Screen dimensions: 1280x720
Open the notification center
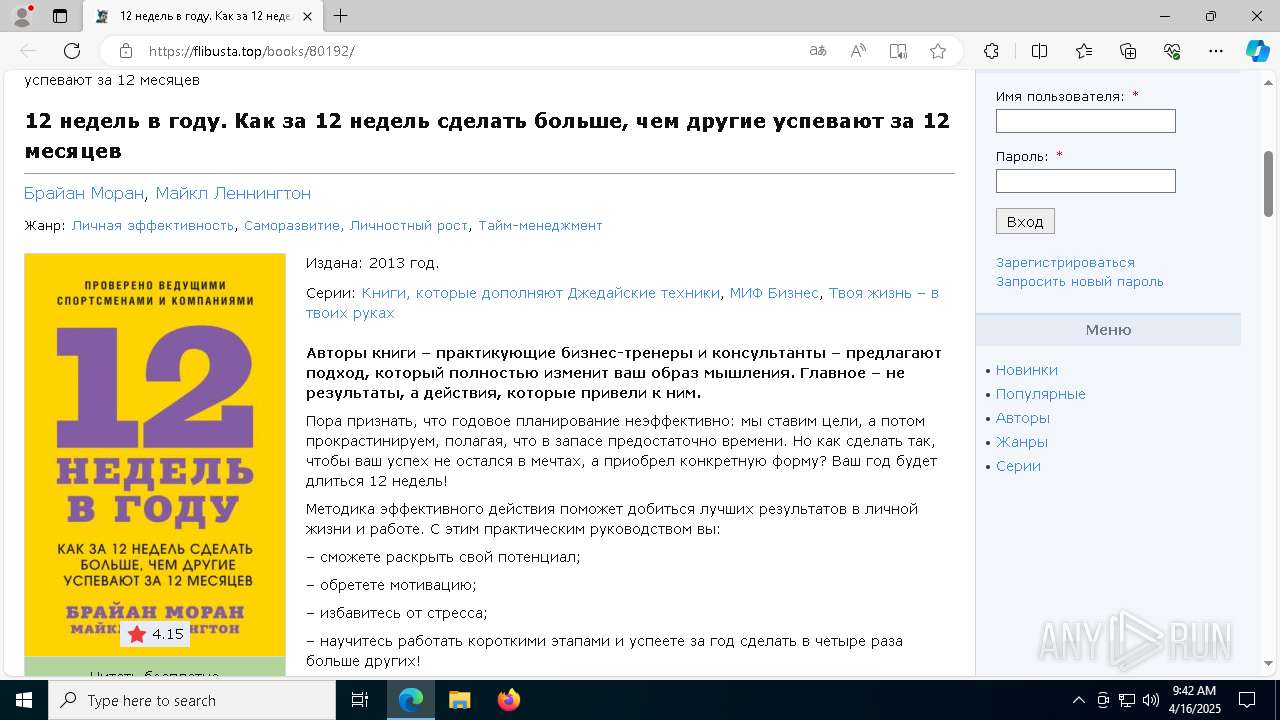tap(1247, 700)
